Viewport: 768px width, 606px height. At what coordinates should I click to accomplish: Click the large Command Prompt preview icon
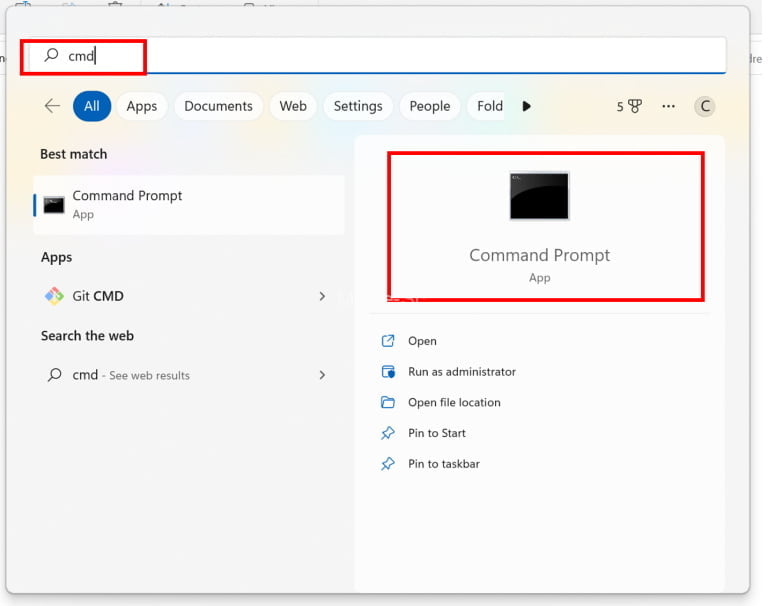tap(539, 196)
